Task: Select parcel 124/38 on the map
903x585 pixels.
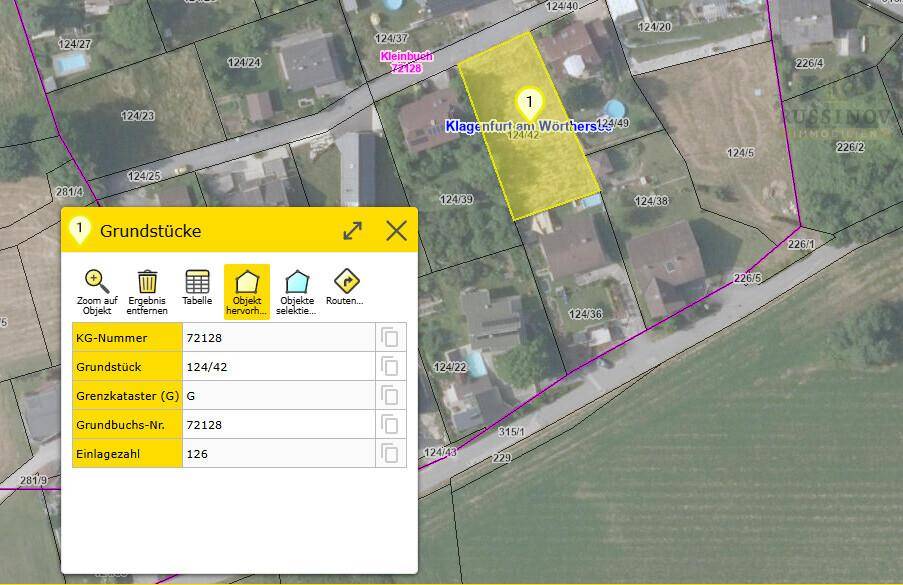Action: 651,200
